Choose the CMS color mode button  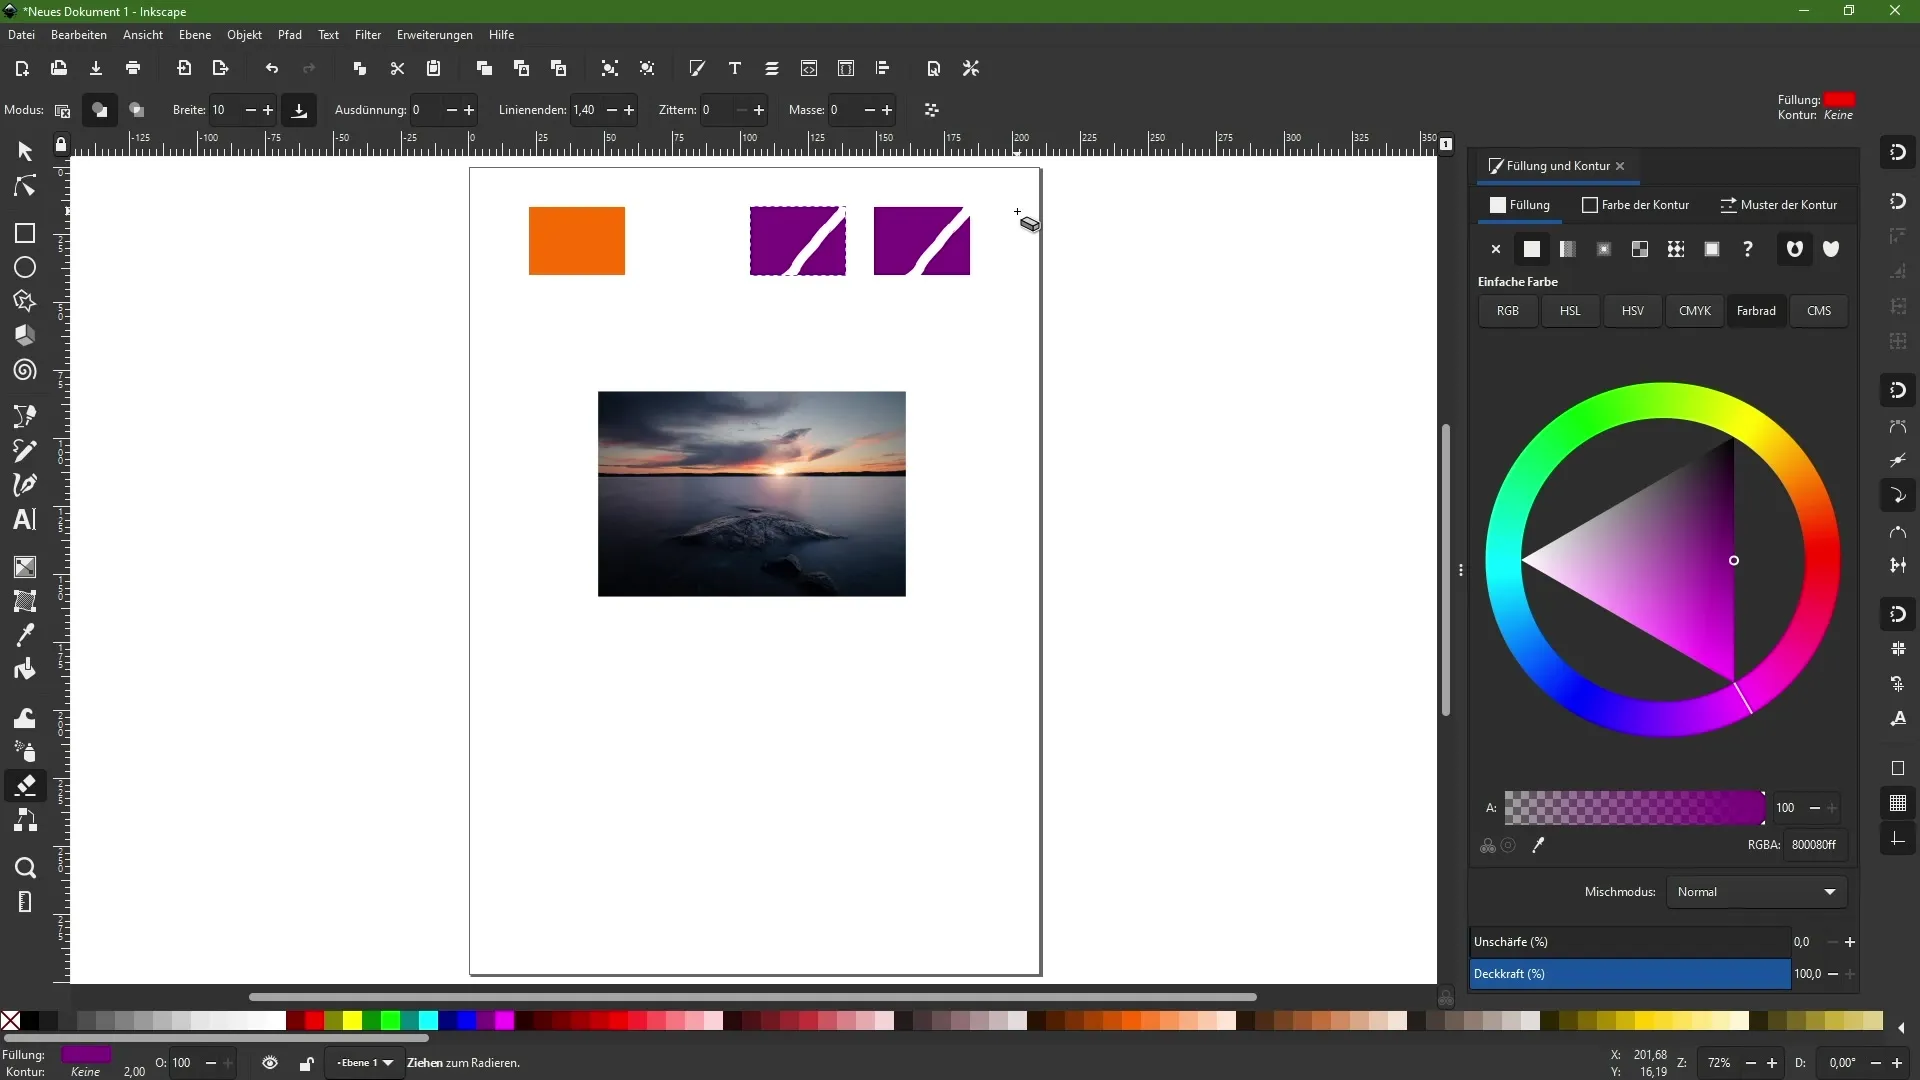[1819, 311]
